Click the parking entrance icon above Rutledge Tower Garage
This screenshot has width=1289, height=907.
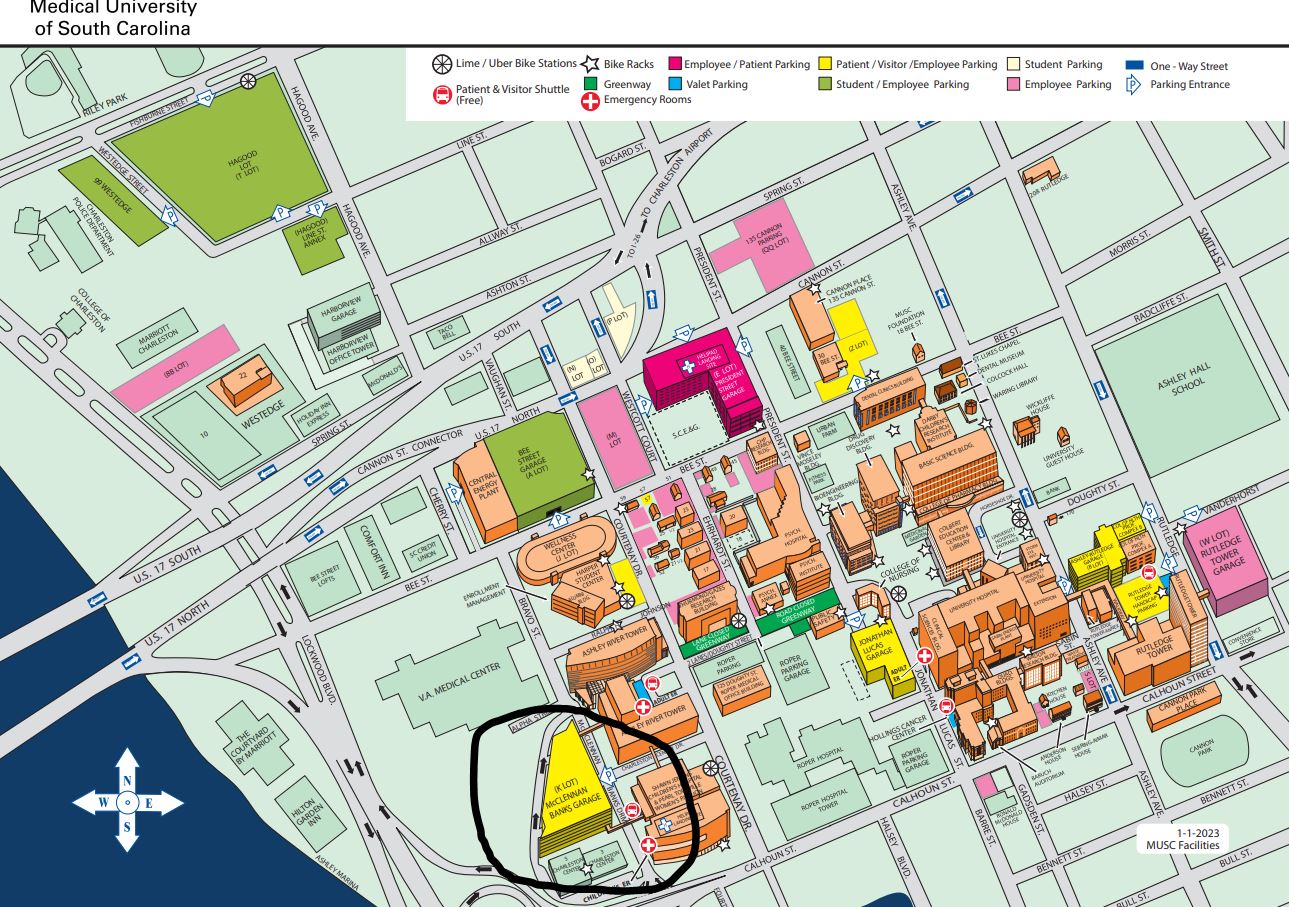[1191, 514]
